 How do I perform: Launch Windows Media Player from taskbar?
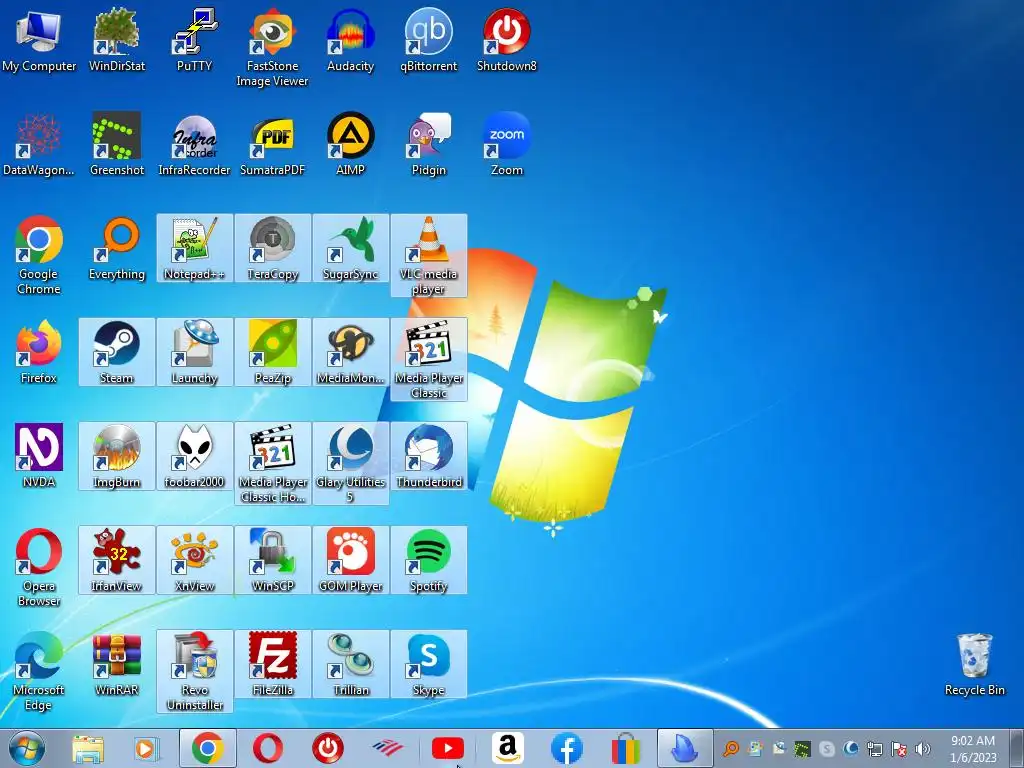click(x=146, y=748)
